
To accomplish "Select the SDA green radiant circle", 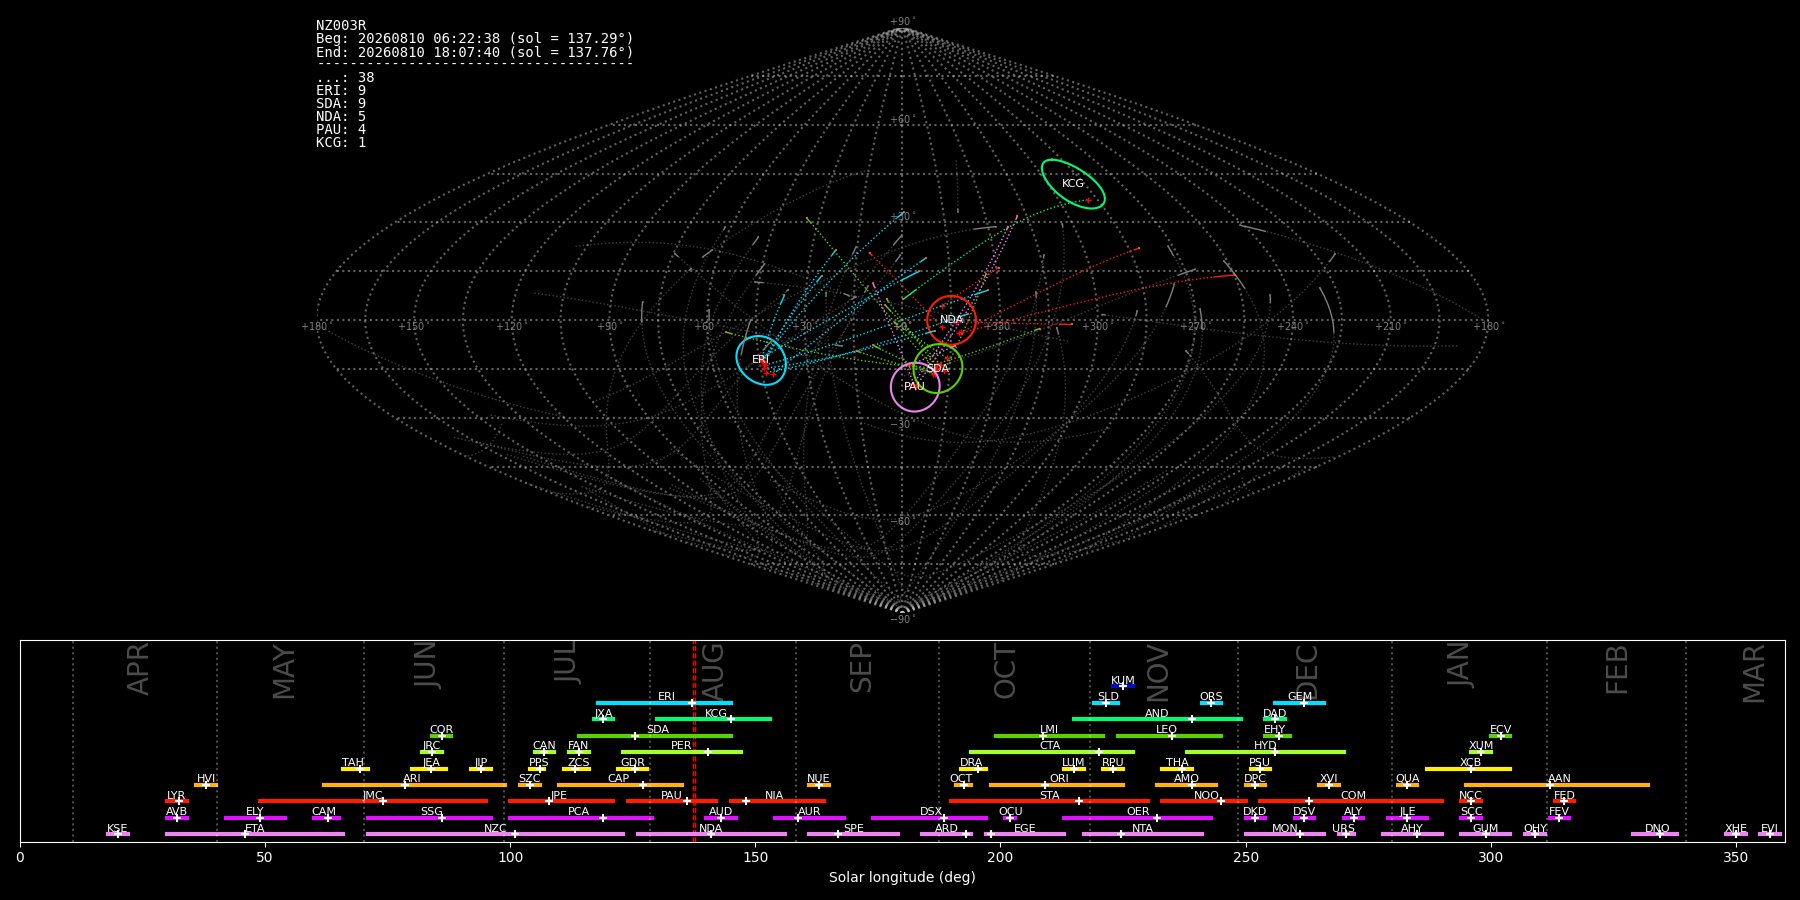I will point(937,369).
